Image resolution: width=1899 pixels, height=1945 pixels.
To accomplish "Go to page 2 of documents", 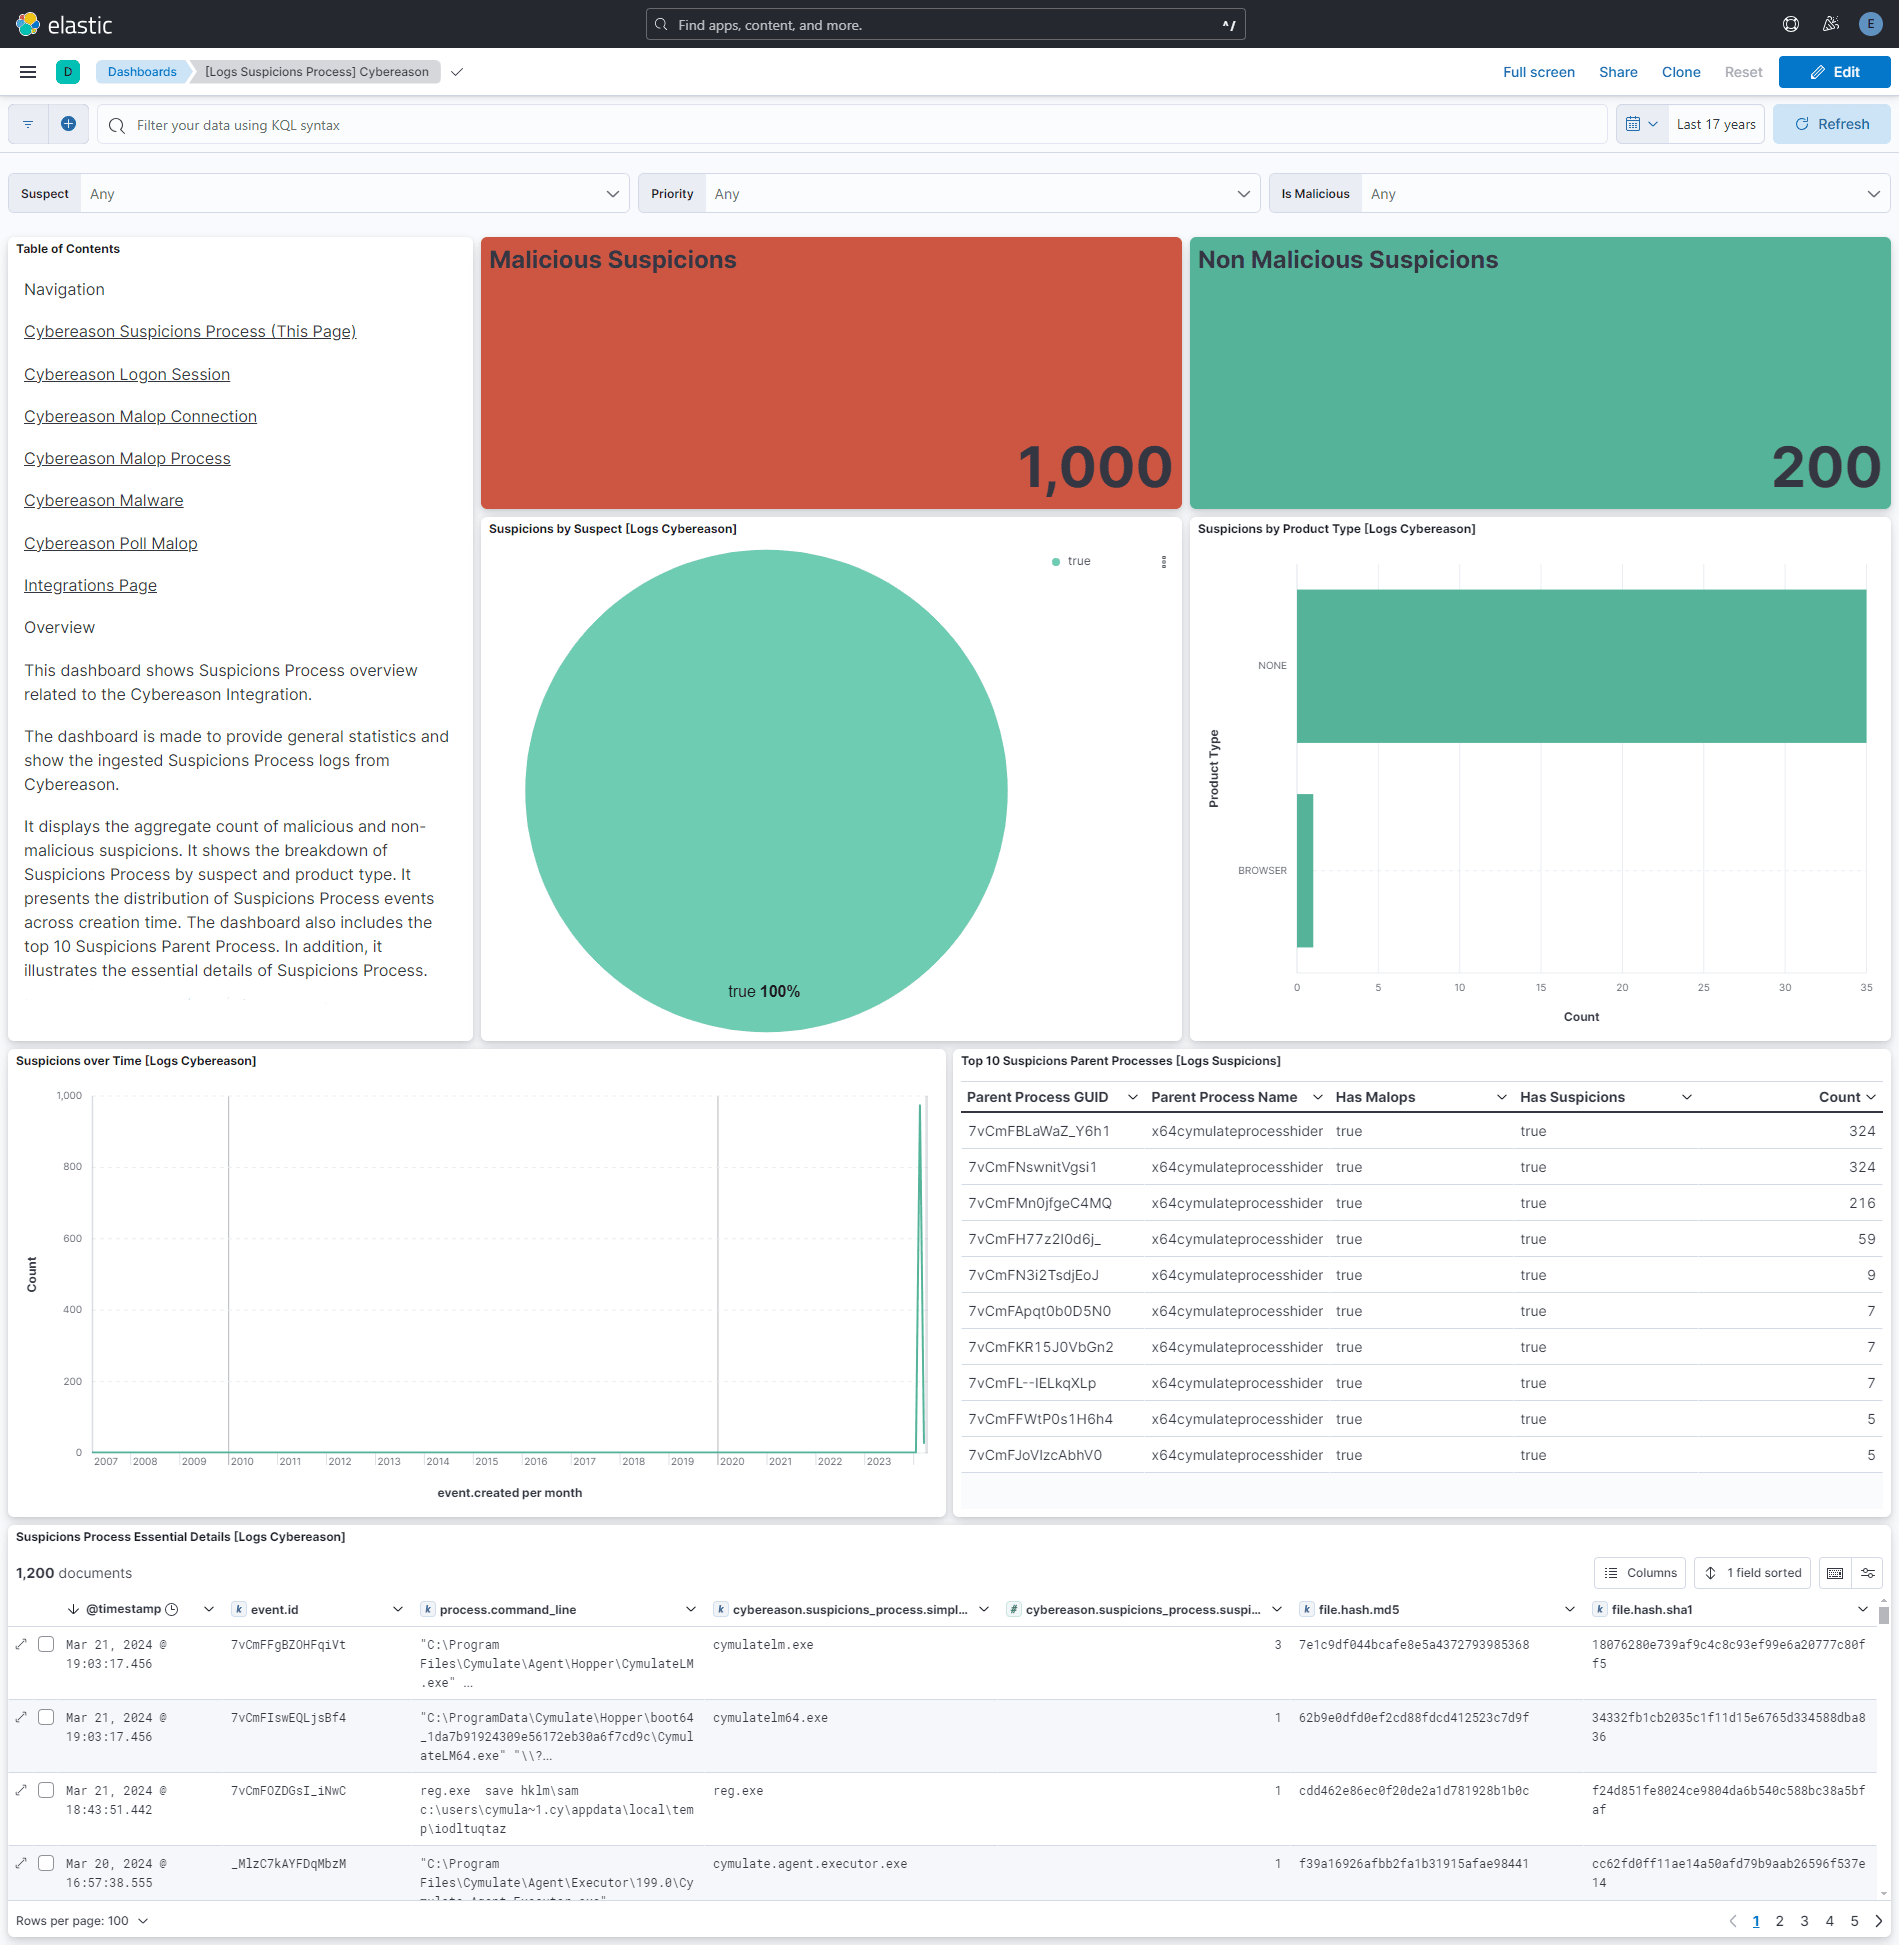I will 1779,1920.
